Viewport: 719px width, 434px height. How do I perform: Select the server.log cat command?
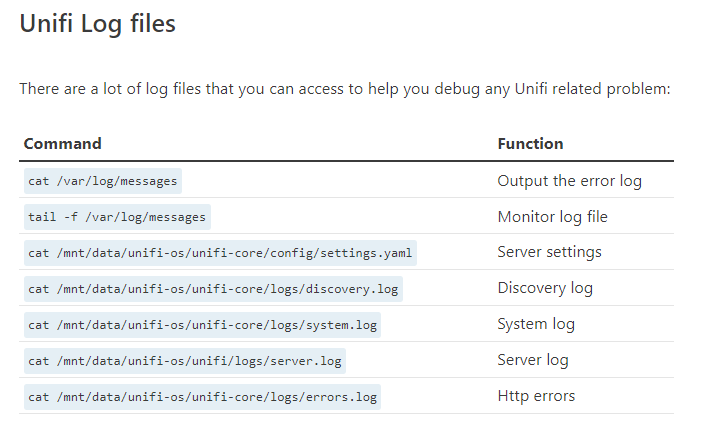(x=185, y=361)
